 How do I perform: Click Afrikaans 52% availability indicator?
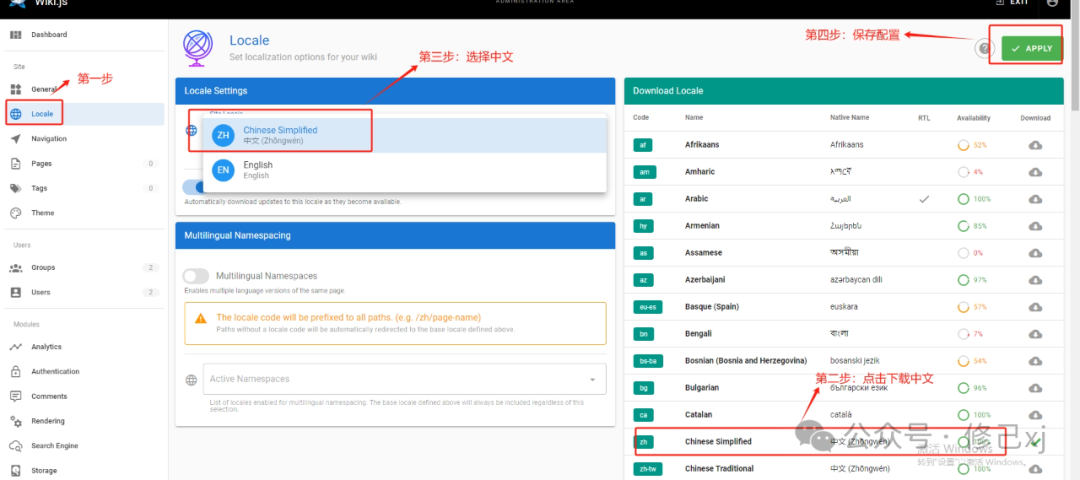coord(973,145)
